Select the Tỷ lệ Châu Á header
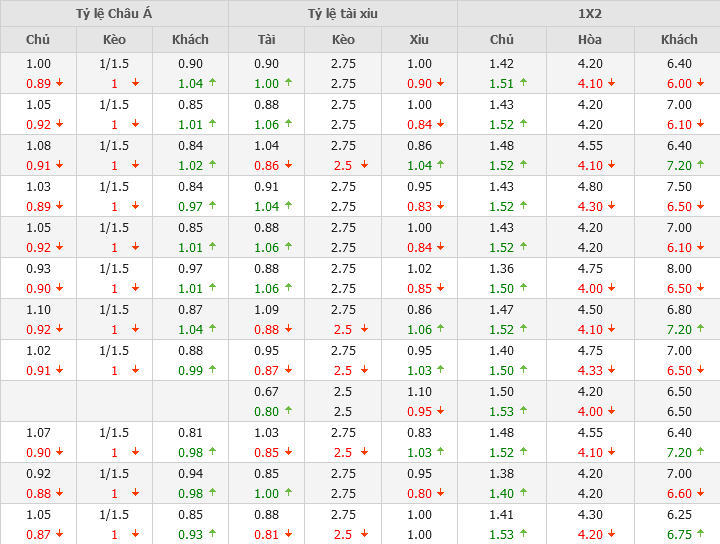Image resolution: width=720 pixels, height=544 pixels. coord(114,14)
